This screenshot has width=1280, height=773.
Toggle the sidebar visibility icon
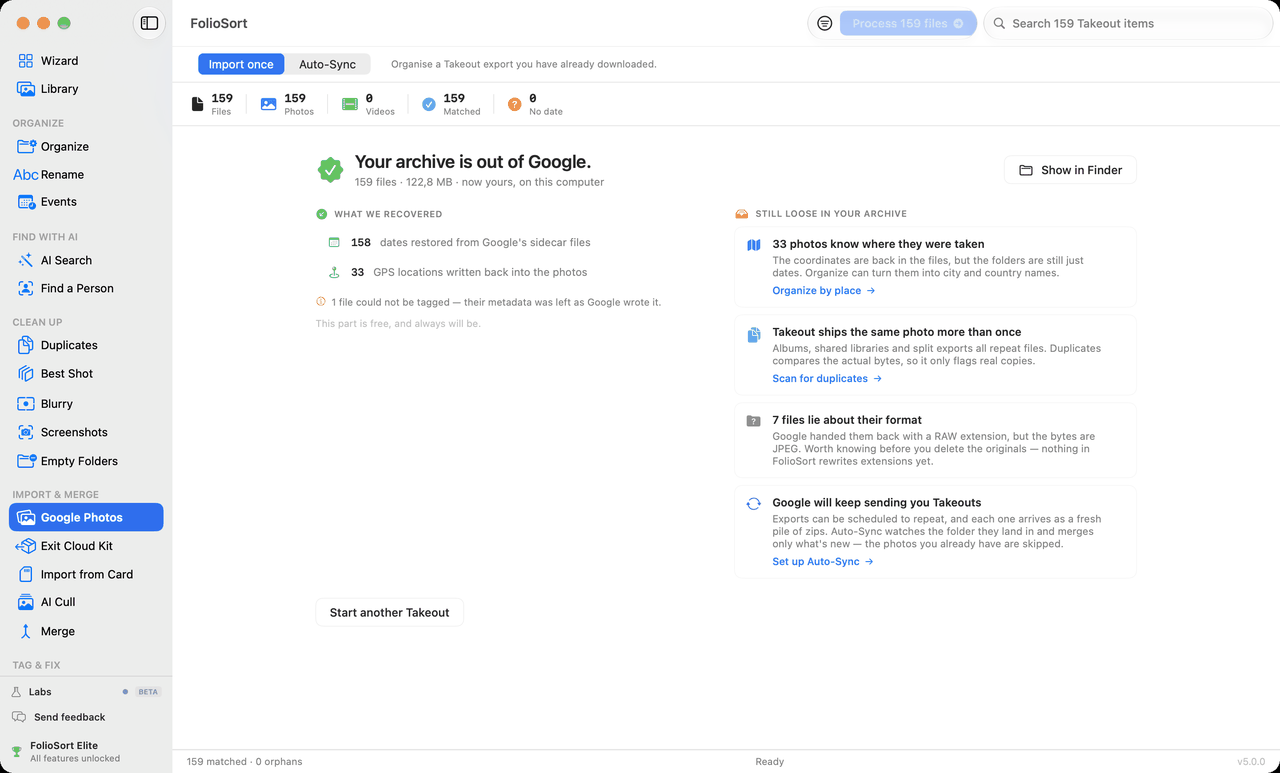click(149, 23)
